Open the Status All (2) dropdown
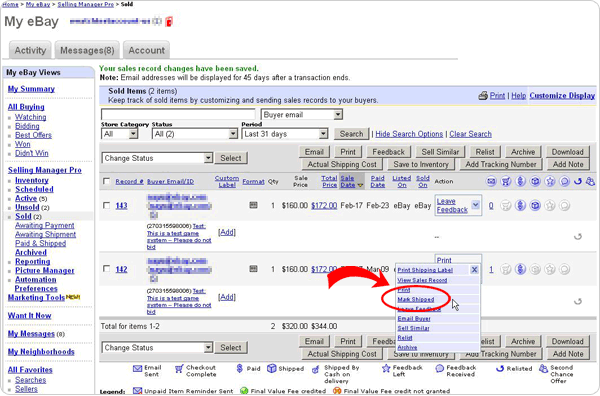The image size is (600, 396). coord(195,134)
